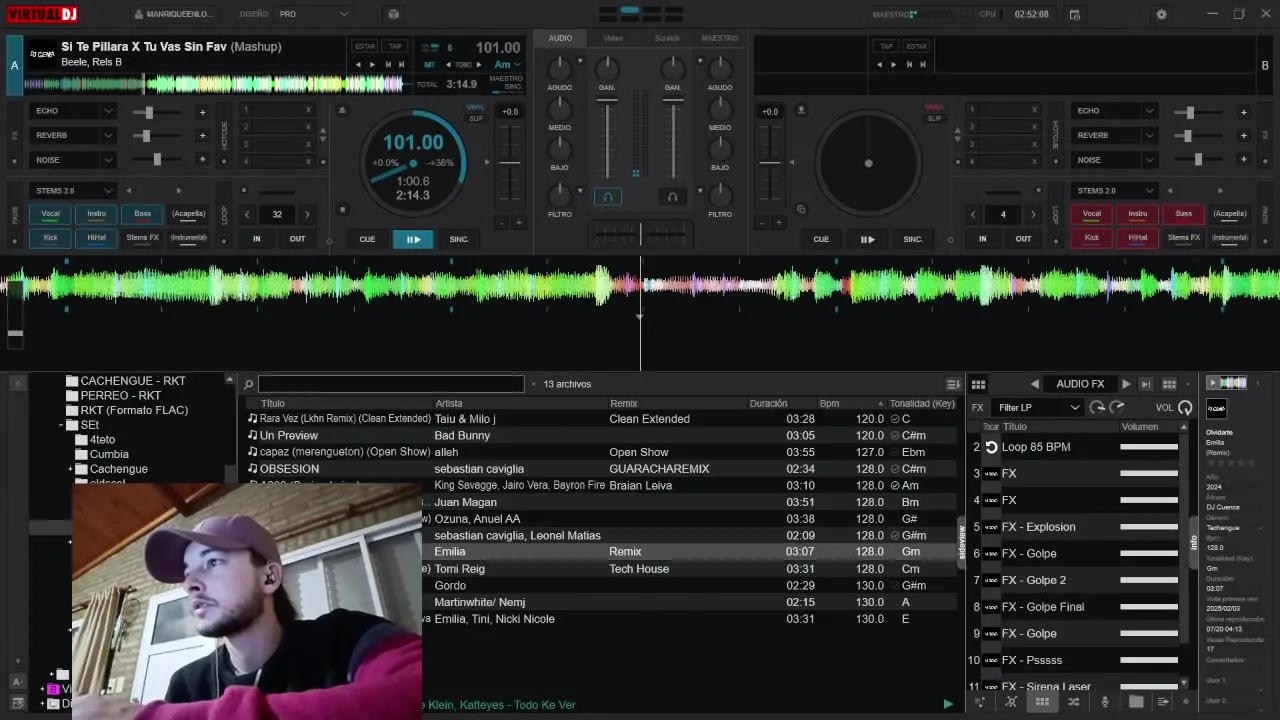Click the eject track icon on deck B
The width and height of the screenshot is (1280, 720).
click(x=800, y=110)
